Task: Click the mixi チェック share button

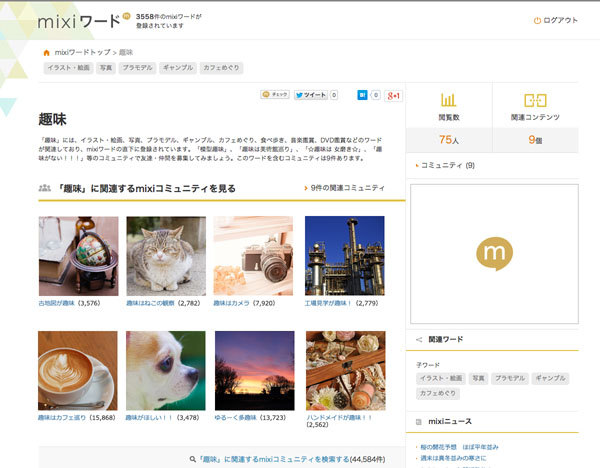Action: coord(275,94)
